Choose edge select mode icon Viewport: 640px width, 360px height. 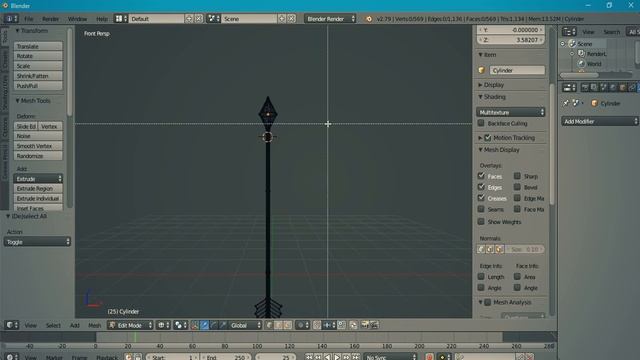point(279,325)
